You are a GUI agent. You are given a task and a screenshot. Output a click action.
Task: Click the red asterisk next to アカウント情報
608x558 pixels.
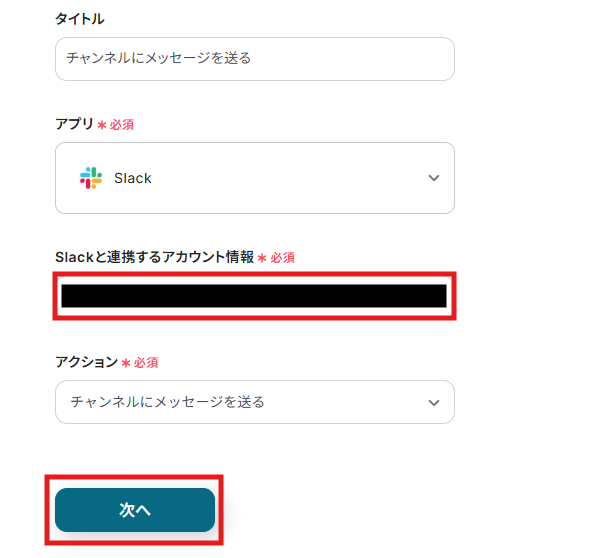pos(262,258)
